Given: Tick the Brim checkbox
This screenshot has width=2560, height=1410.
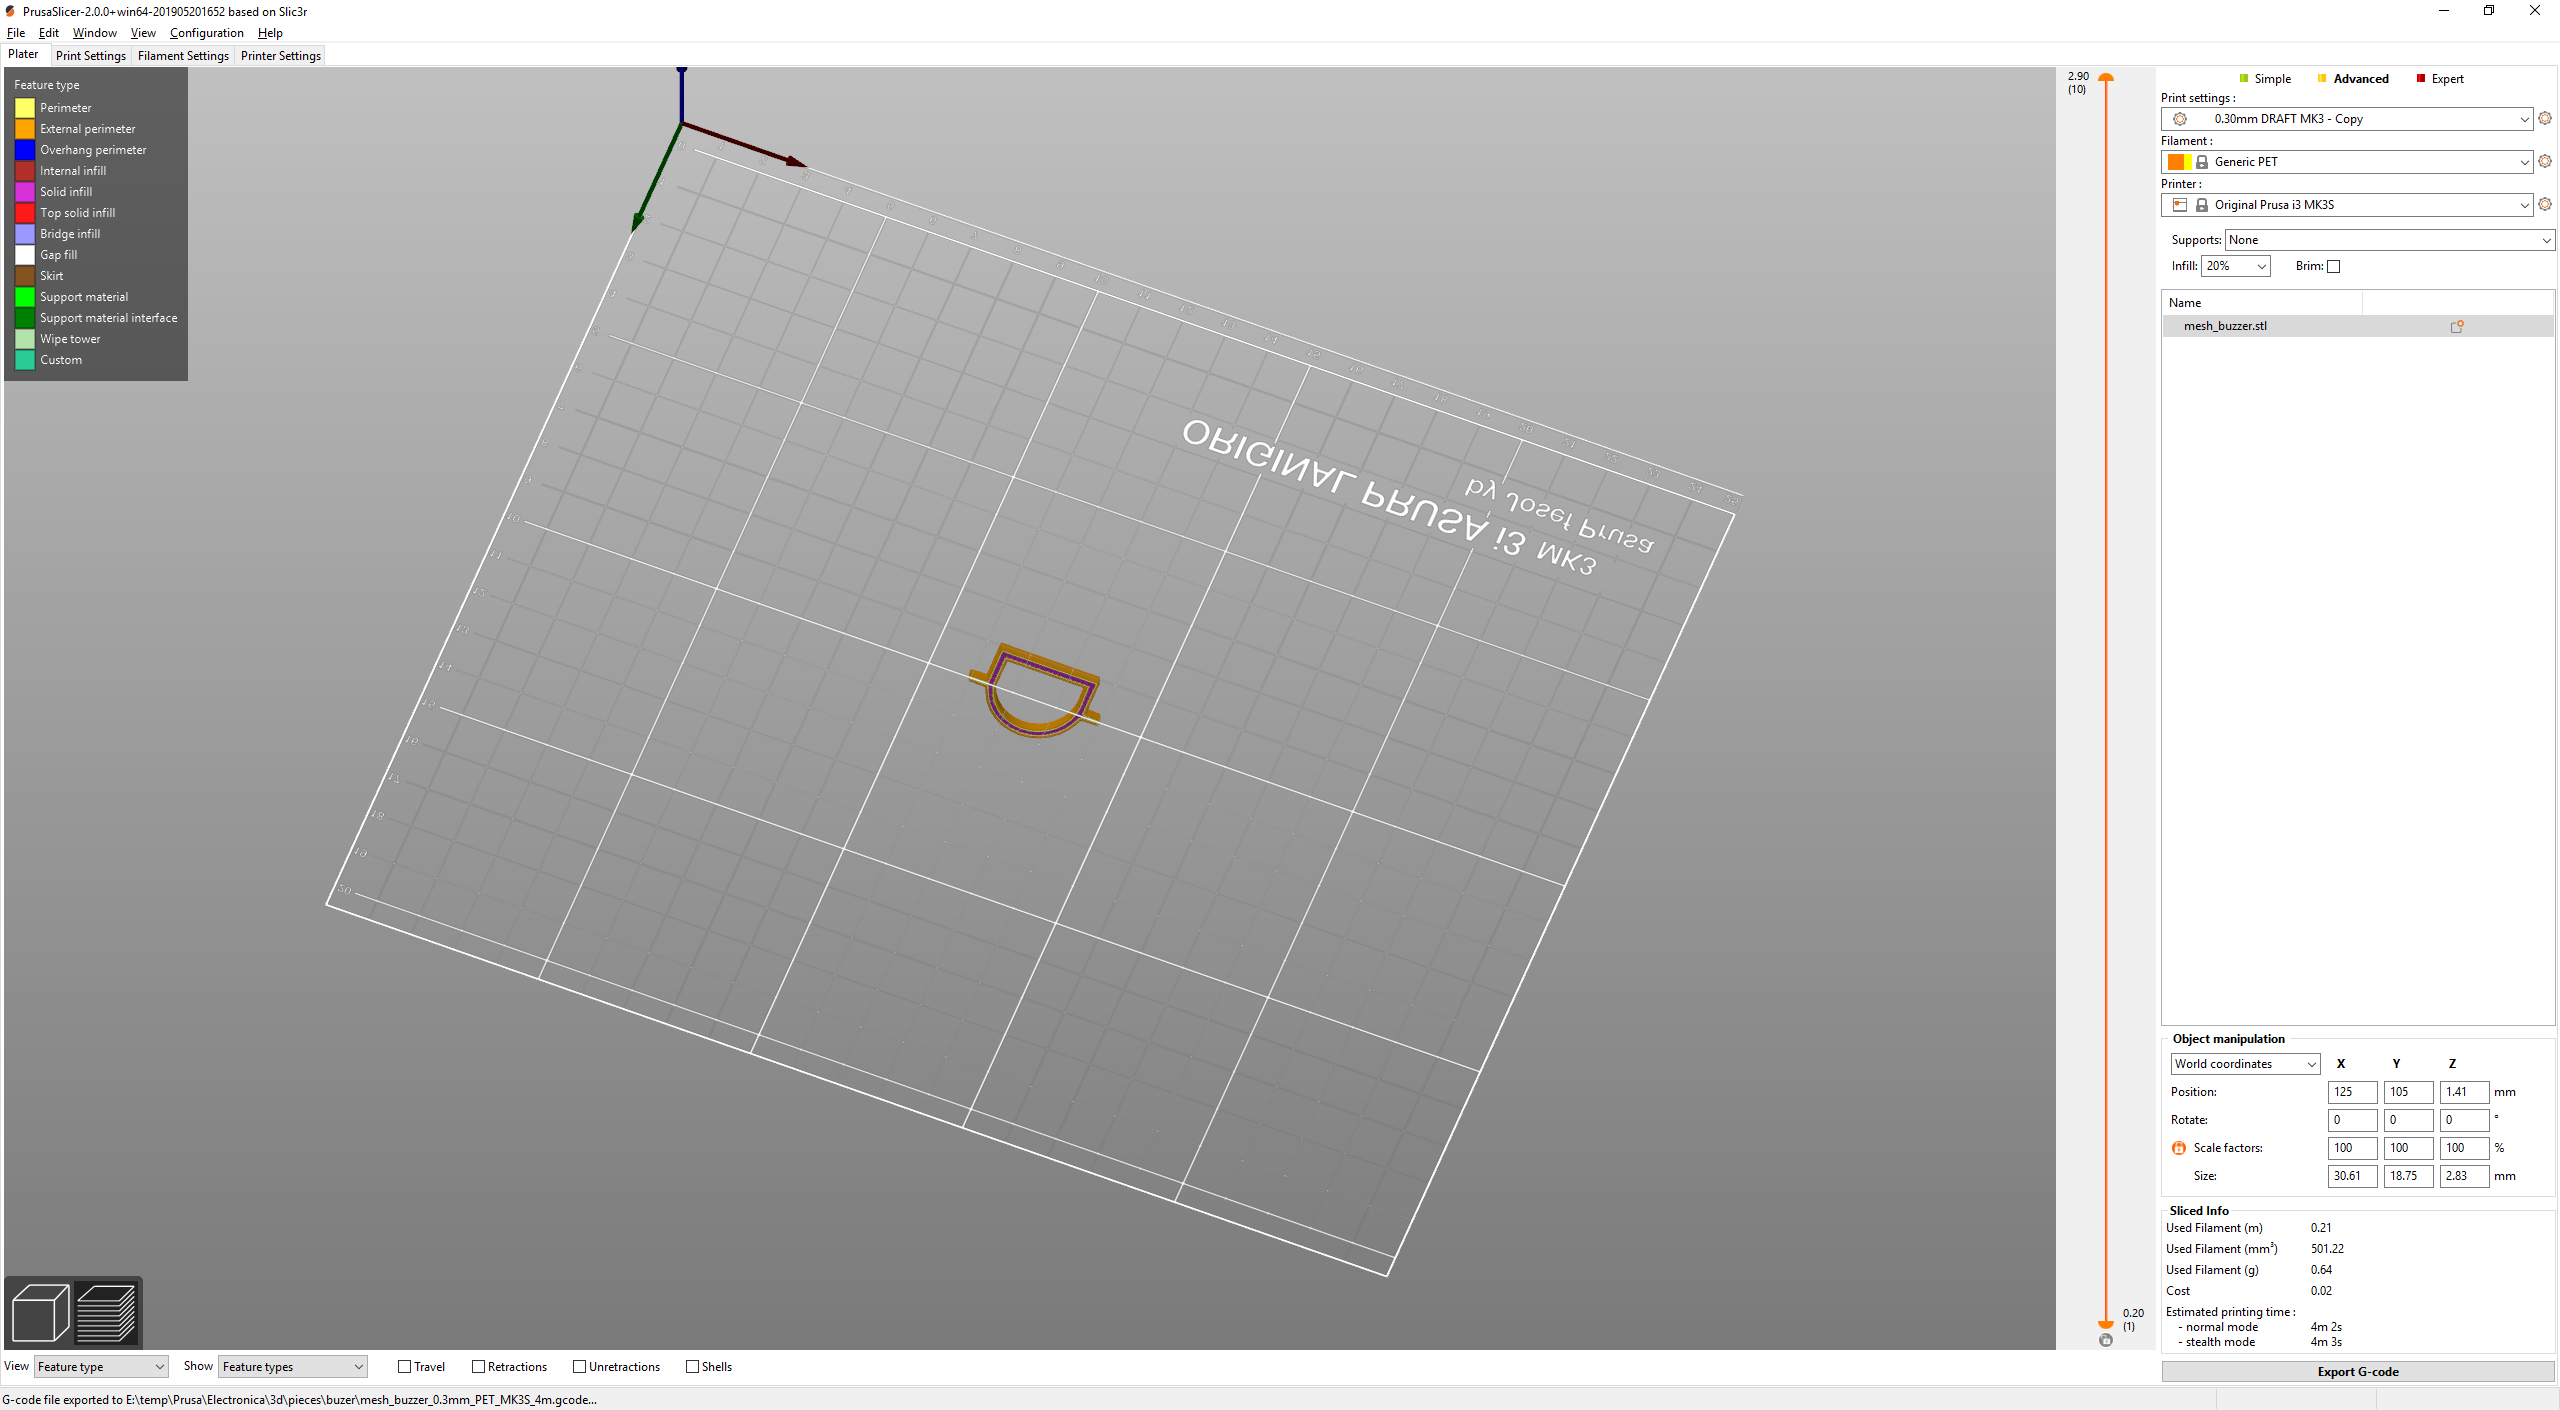Looking at the screenshot, I should point(2334,266).
